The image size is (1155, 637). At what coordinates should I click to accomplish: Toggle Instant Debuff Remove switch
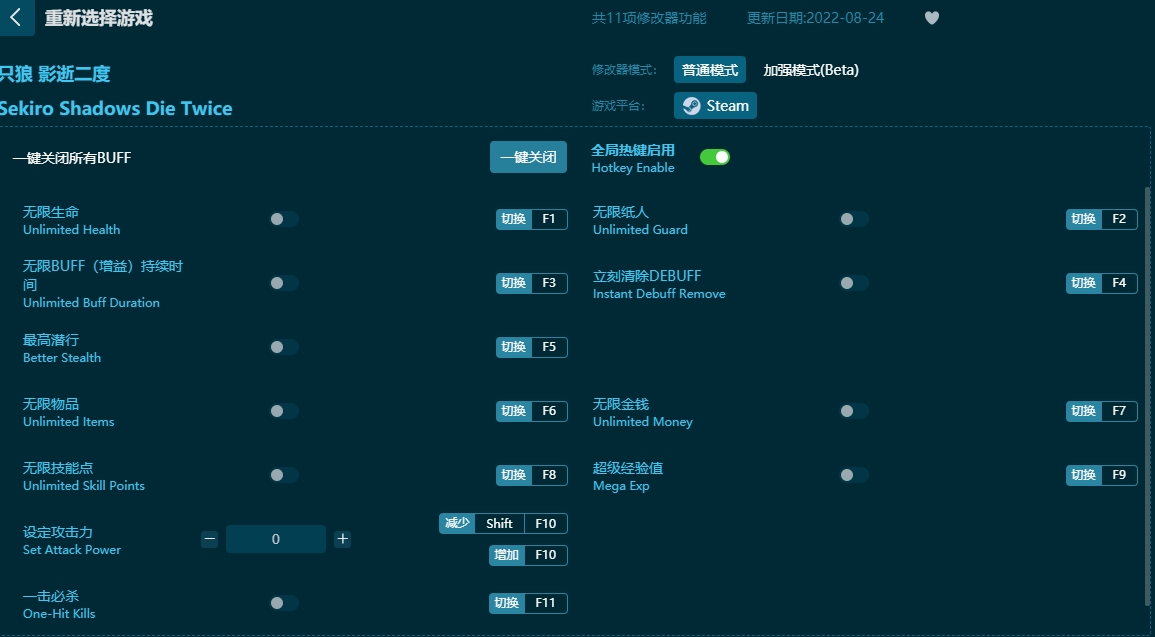(854, 283)
